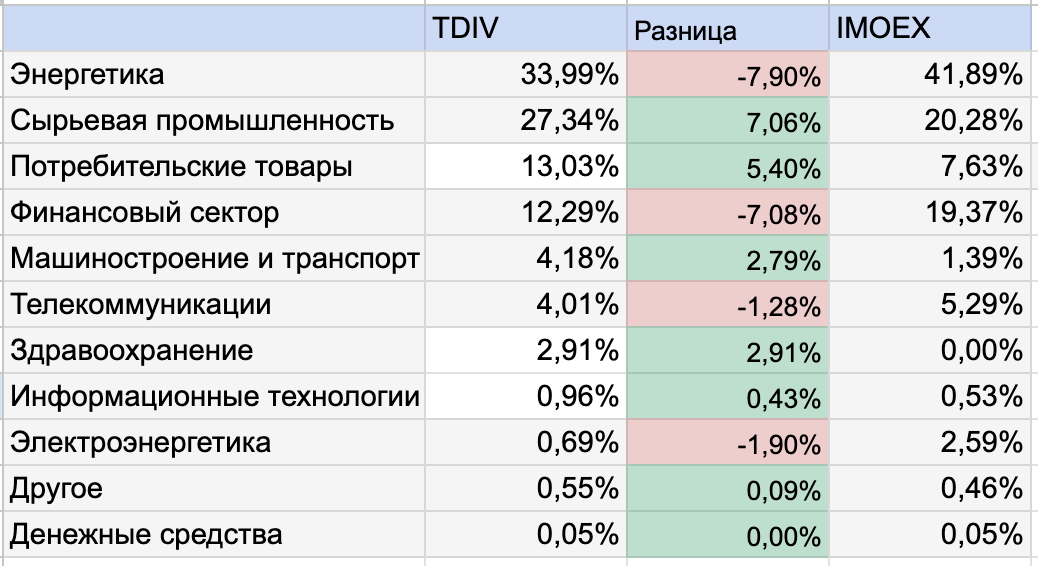Image resolution: width=1038 pixels, height=566 pixels.
Task: Click the Другое row label
Action: tap(214, 488)
